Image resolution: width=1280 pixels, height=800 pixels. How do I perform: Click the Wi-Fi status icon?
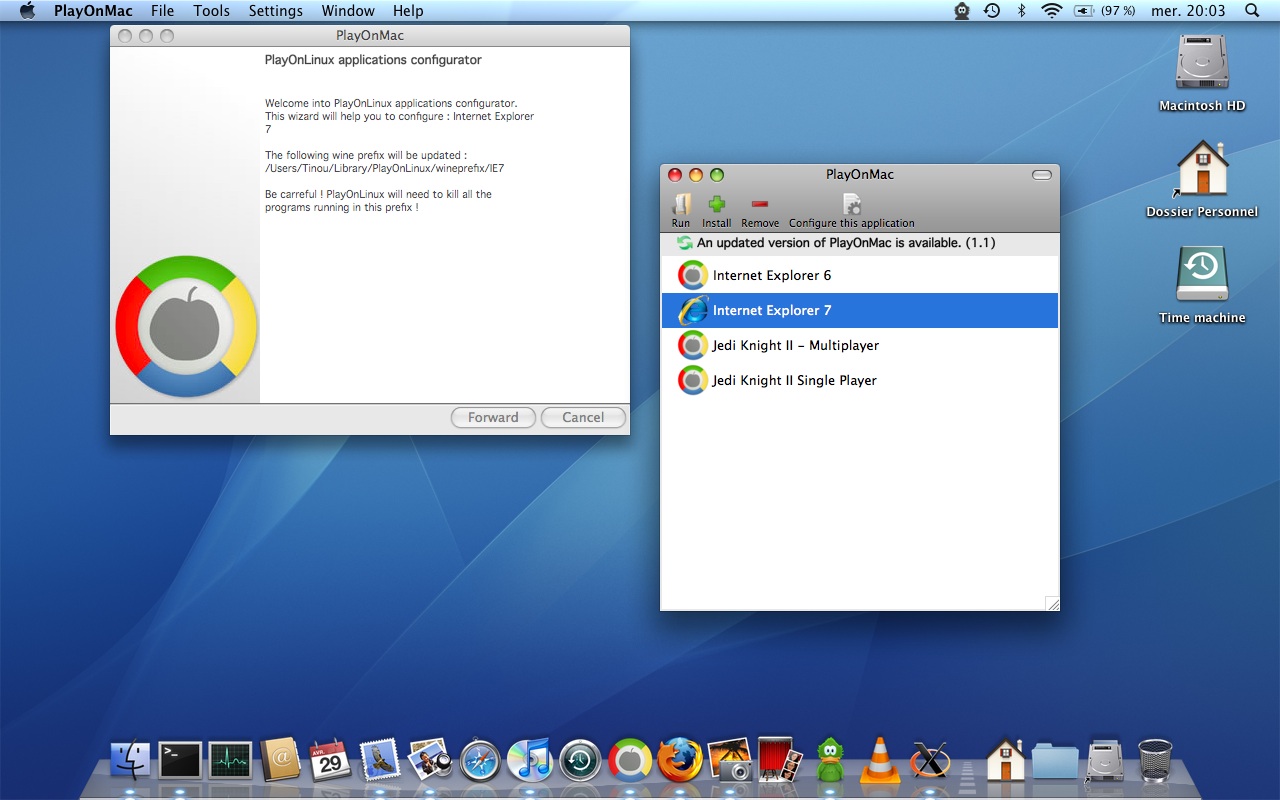click(1051, 11)
